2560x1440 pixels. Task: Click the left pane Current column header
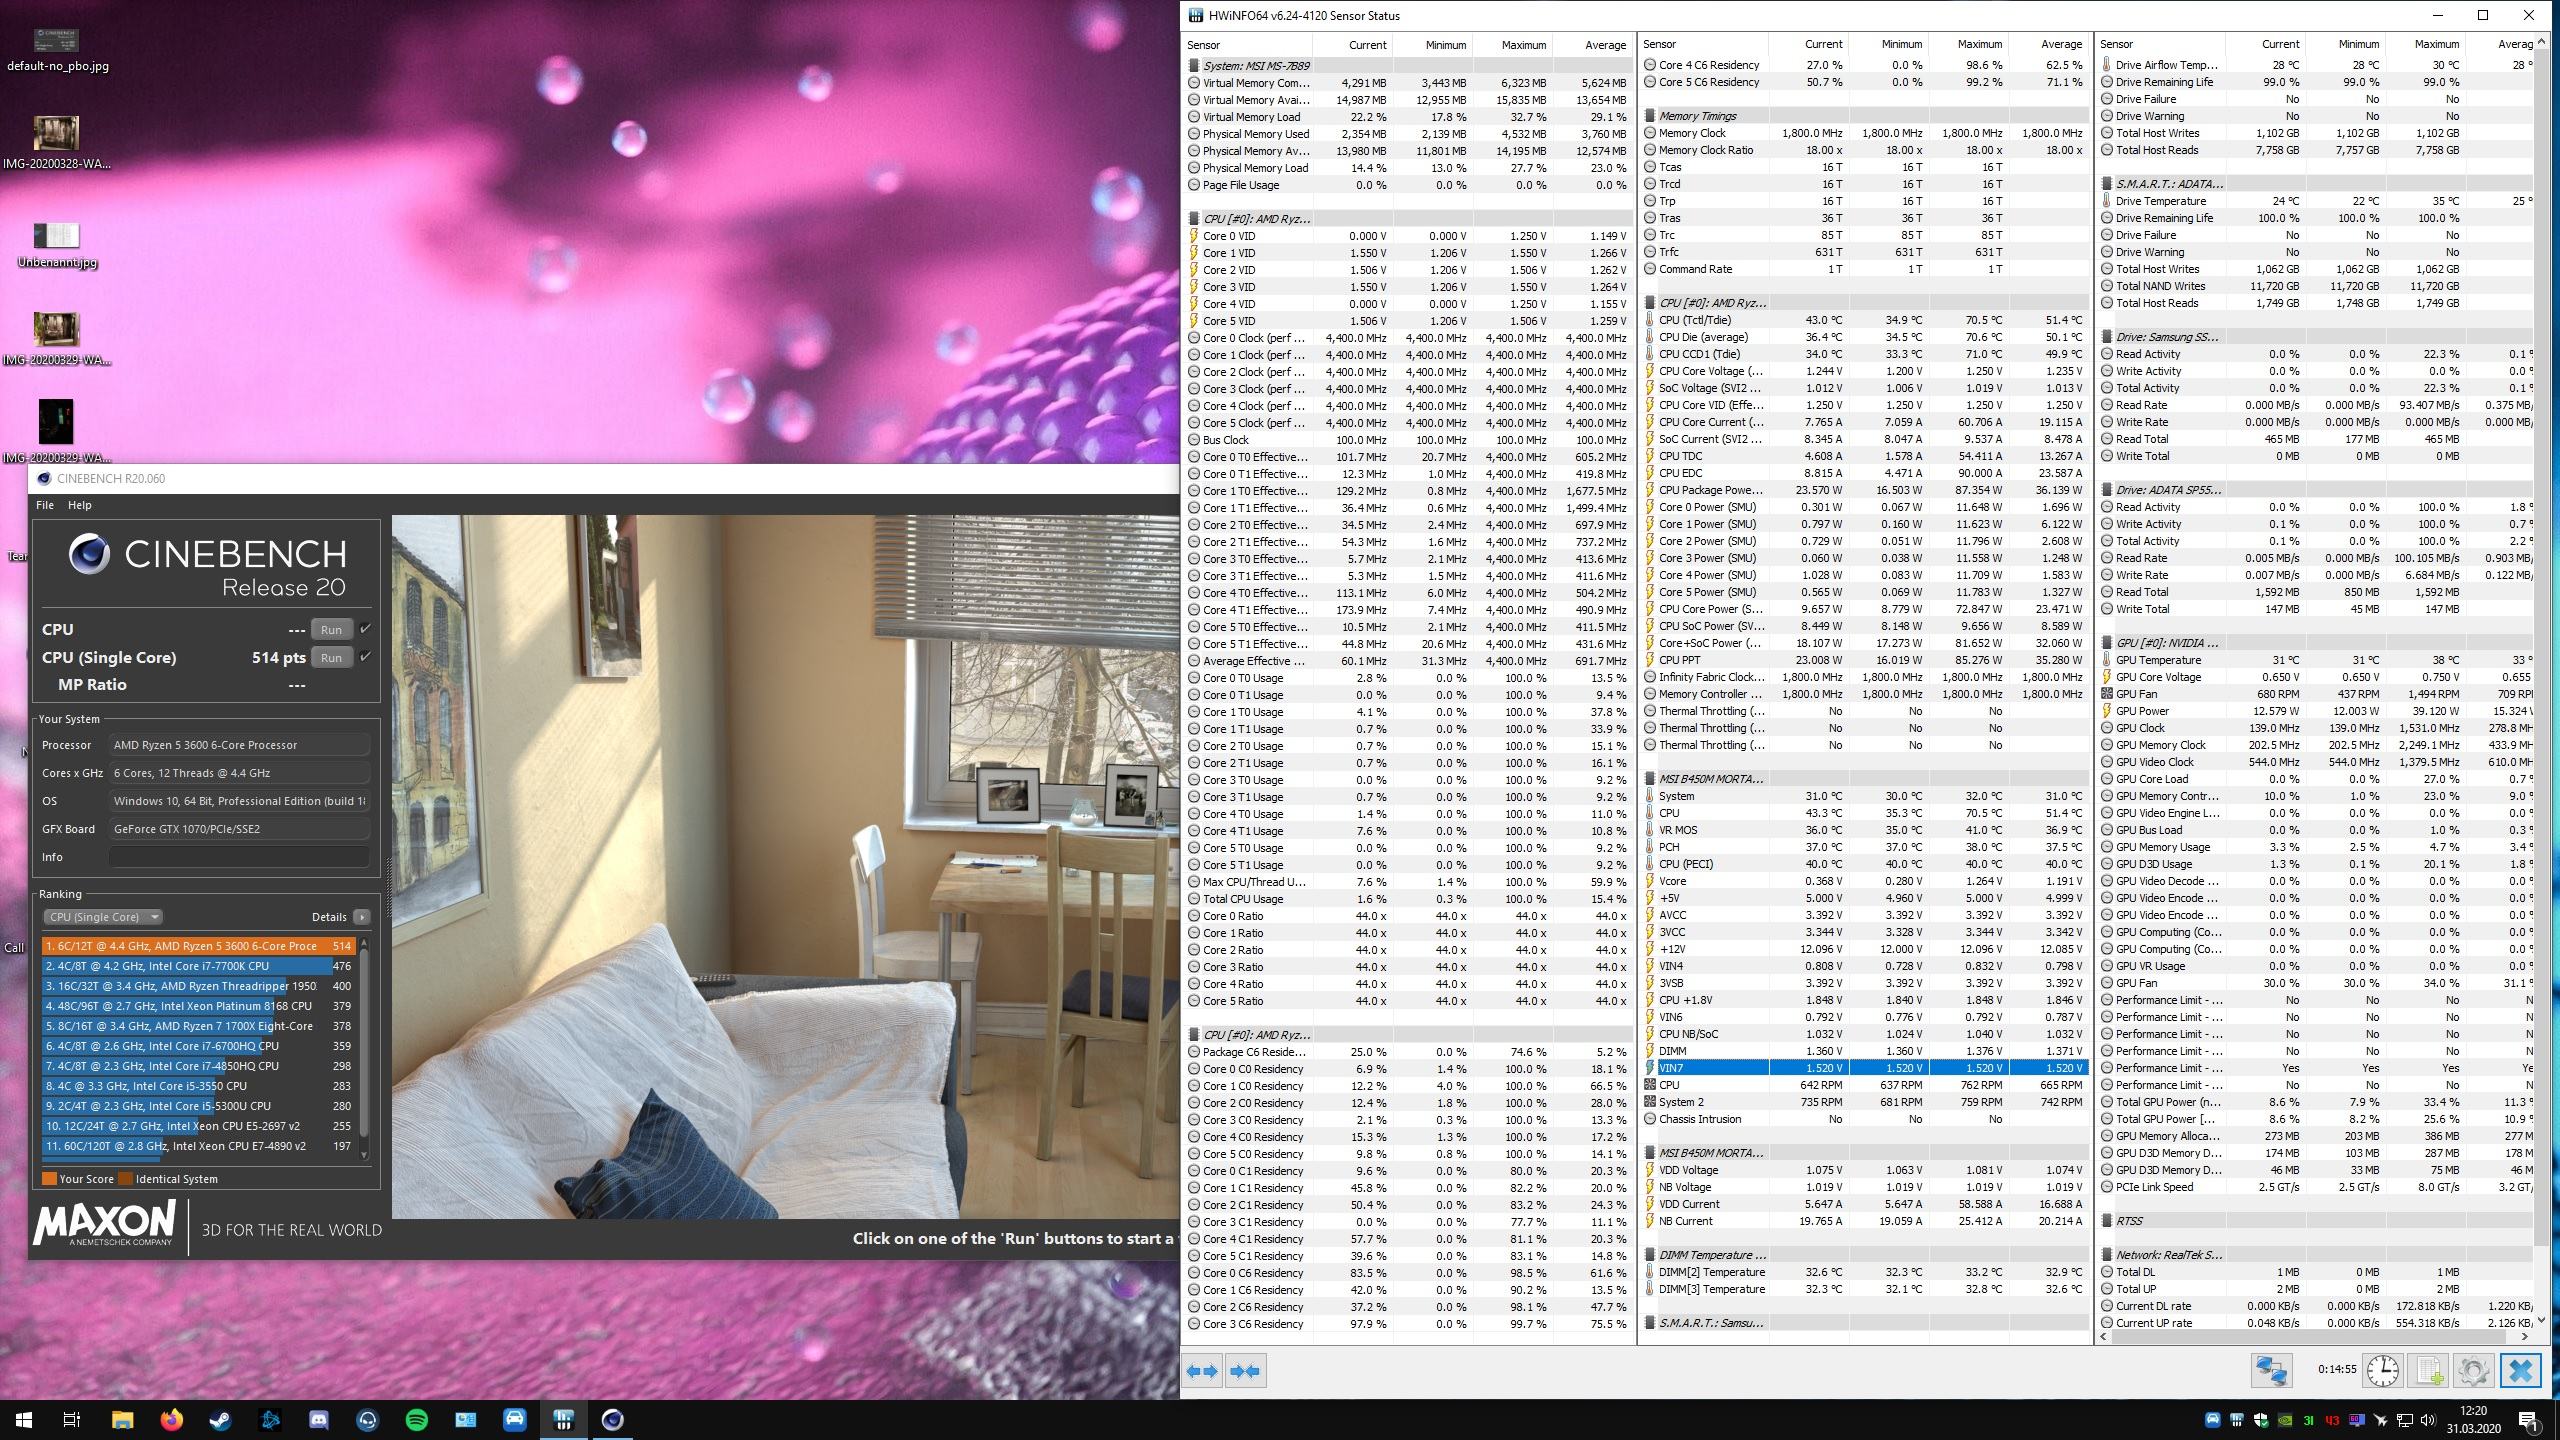1352,45
